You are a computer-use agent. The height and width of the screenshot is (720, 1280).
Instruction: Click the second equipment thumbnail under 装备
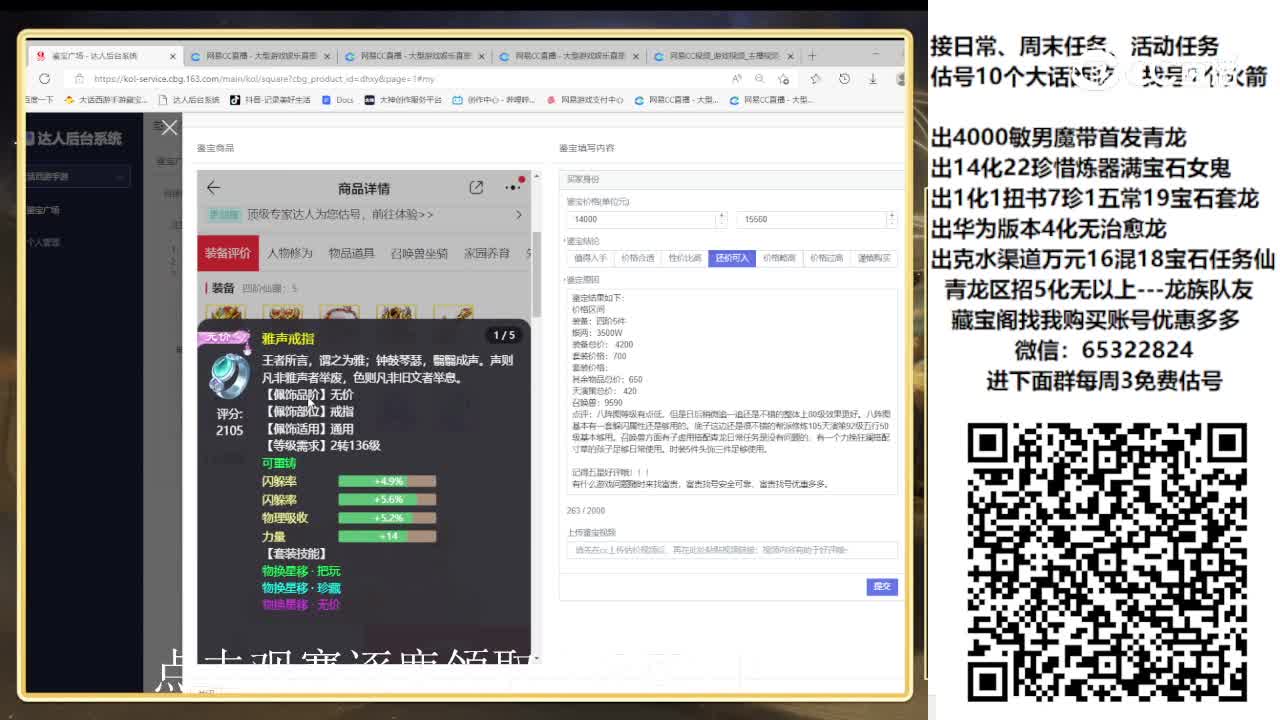click(x=282, y=312)
